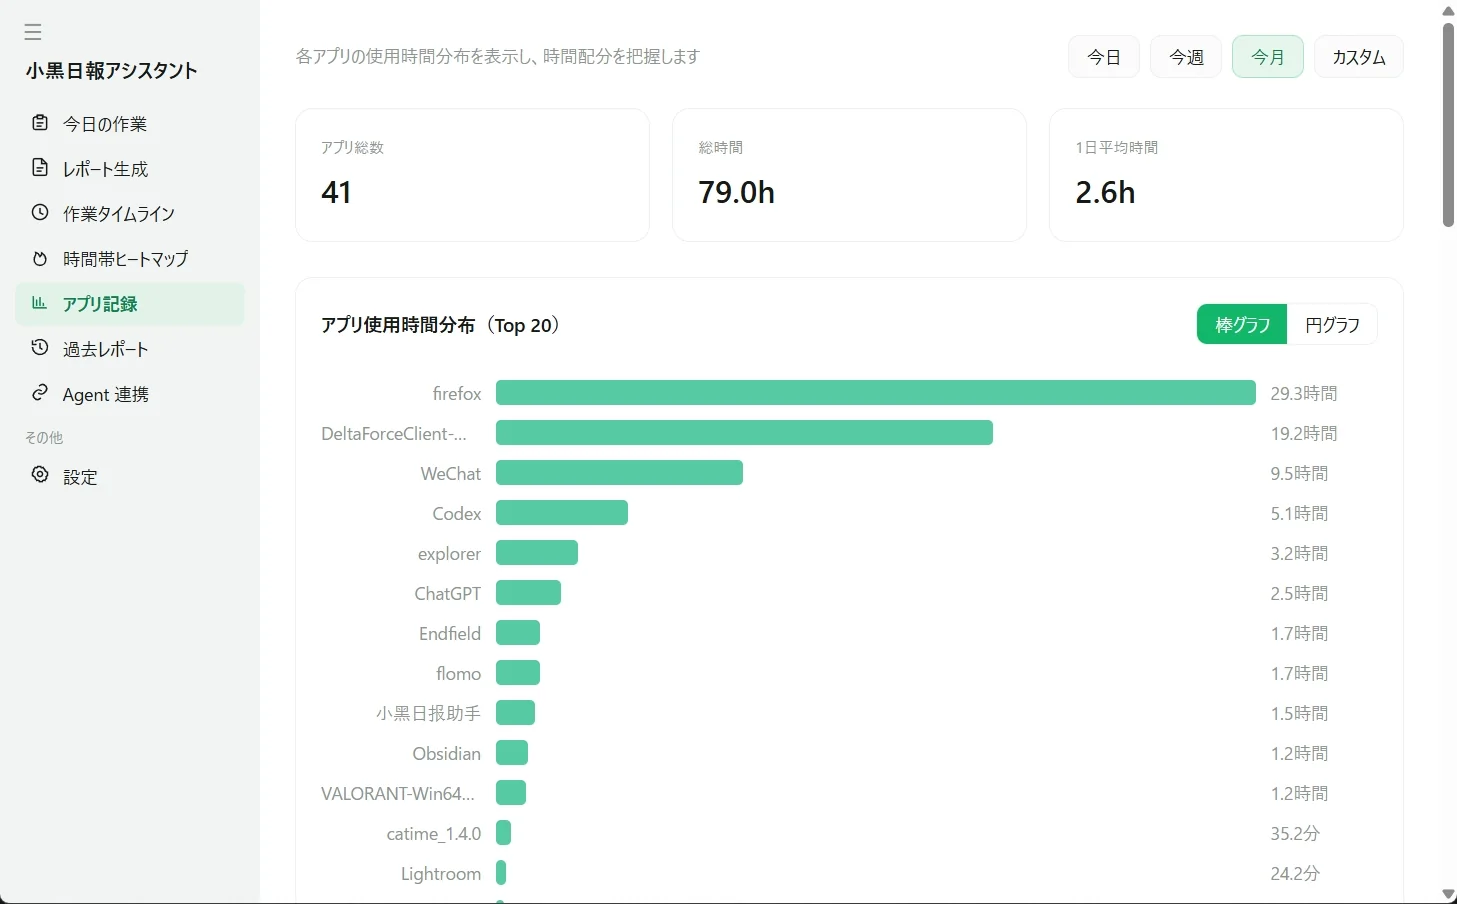Select the 今月 time range
Viewport: 1457px width, 904px height.
1268,57
